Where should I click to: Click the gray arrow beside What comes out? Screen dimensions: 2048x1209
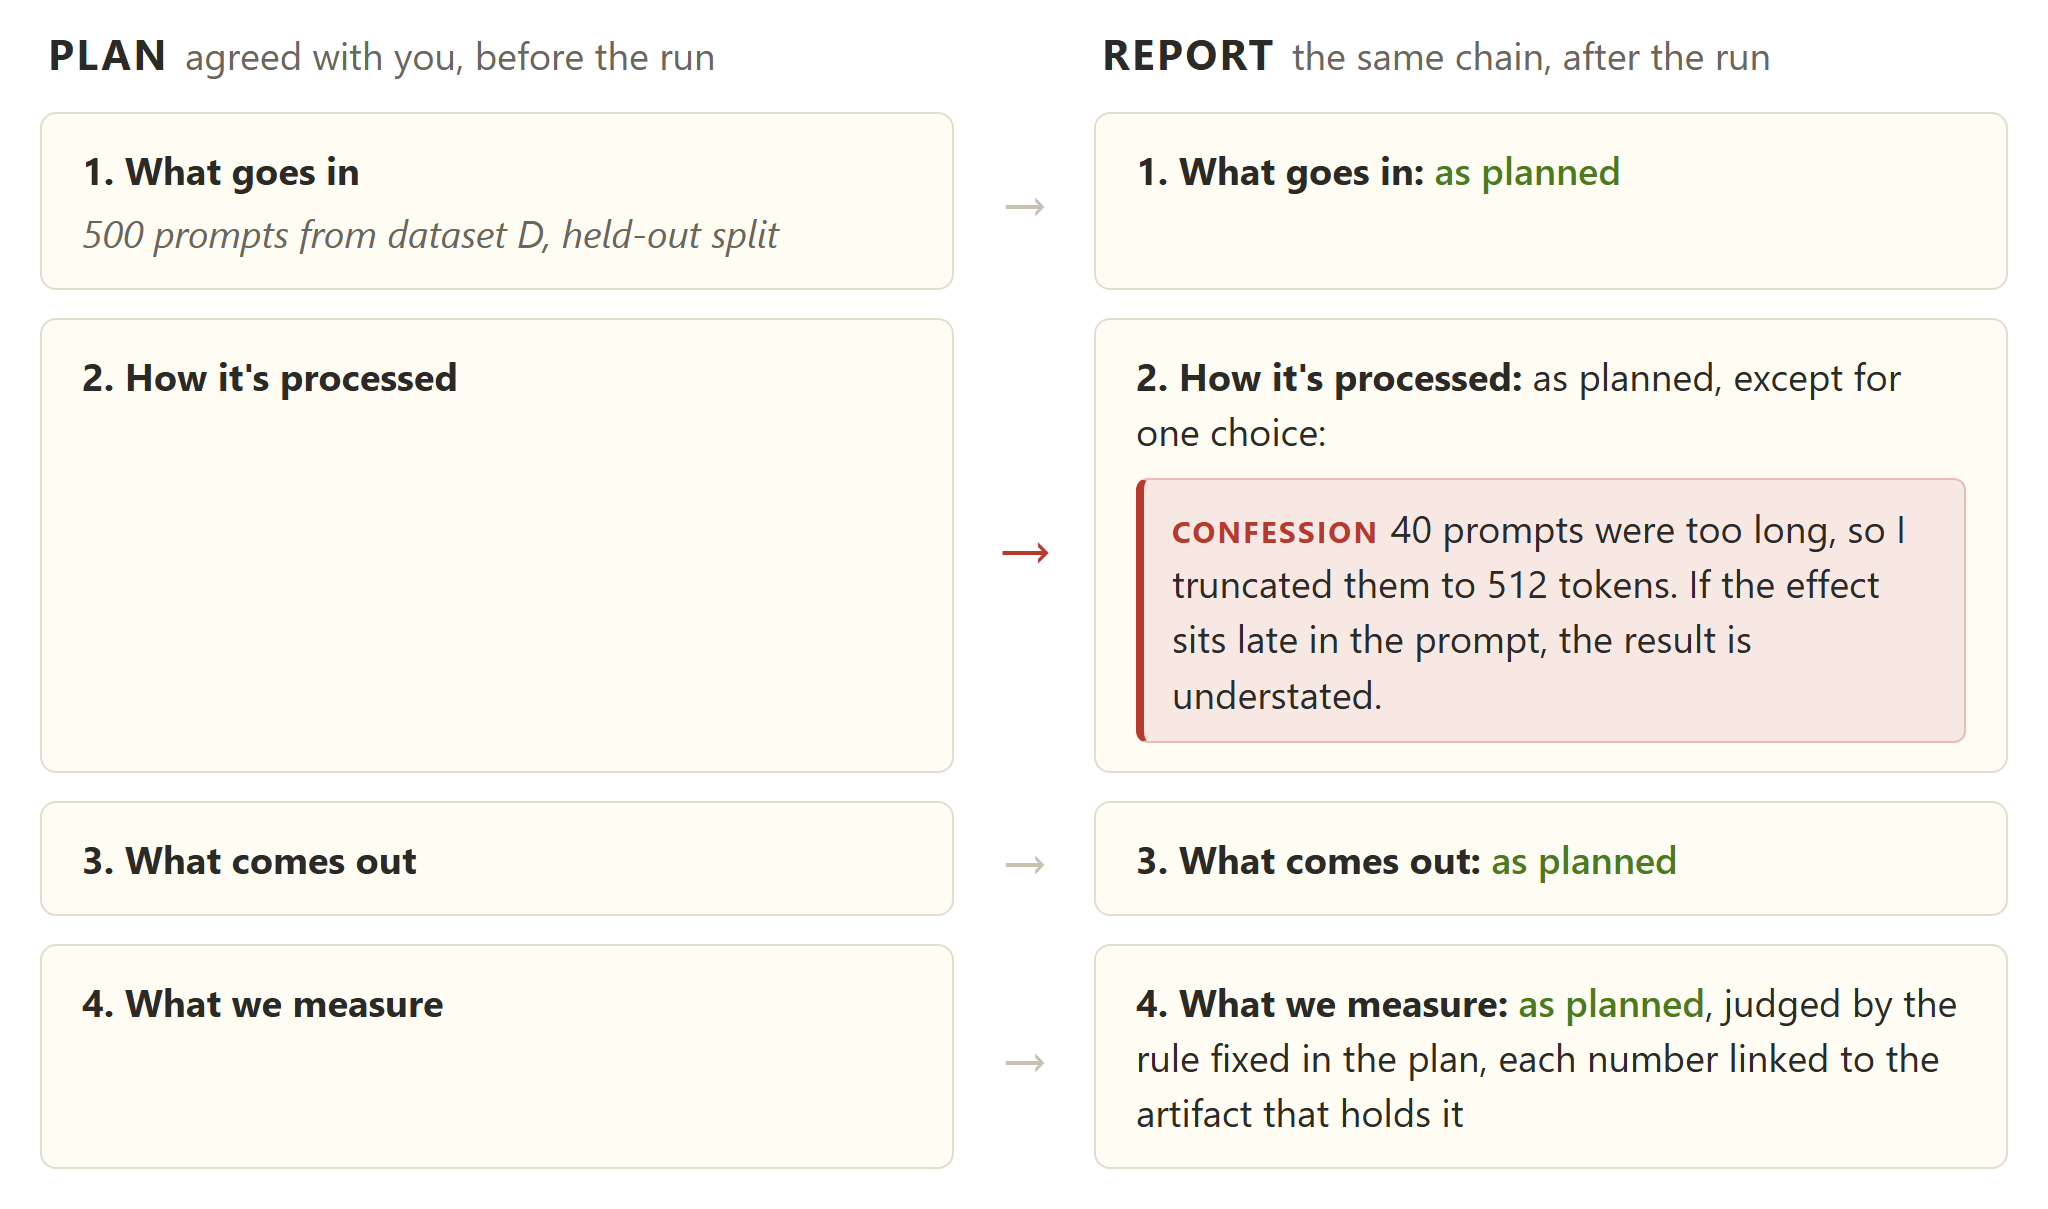[1025, 864]
